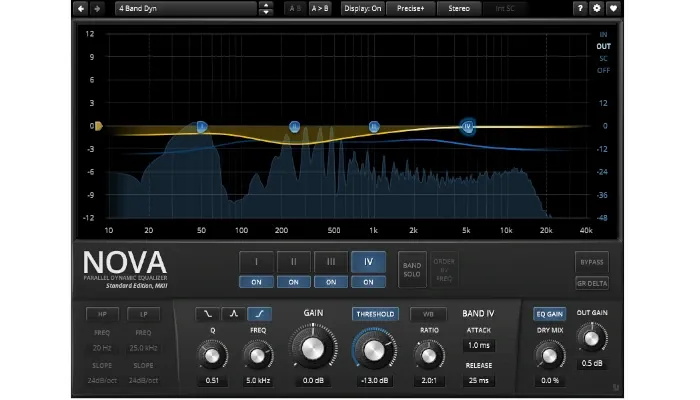This screenshot has width=700, height=400.
Task: Click the FREQ knob
Action: (258, 356)
